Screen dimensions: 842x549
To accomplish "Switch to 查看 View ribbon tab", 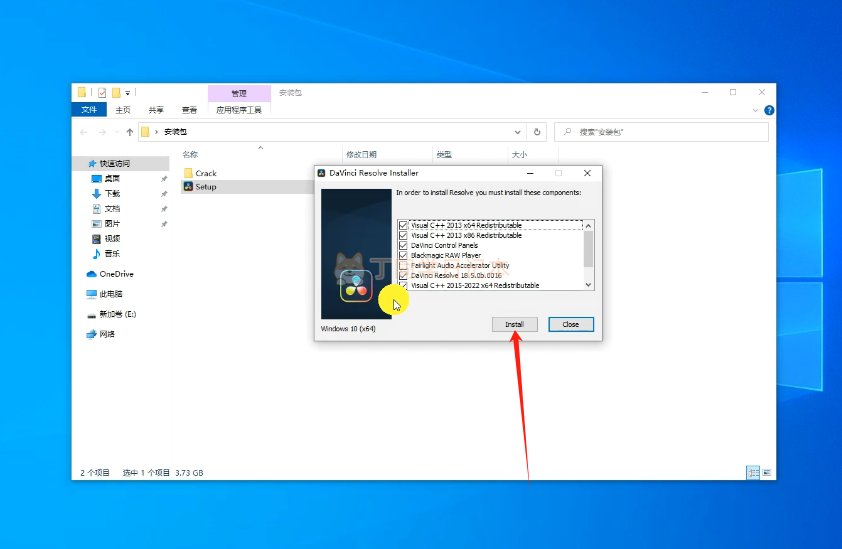I will click(190, 110).
